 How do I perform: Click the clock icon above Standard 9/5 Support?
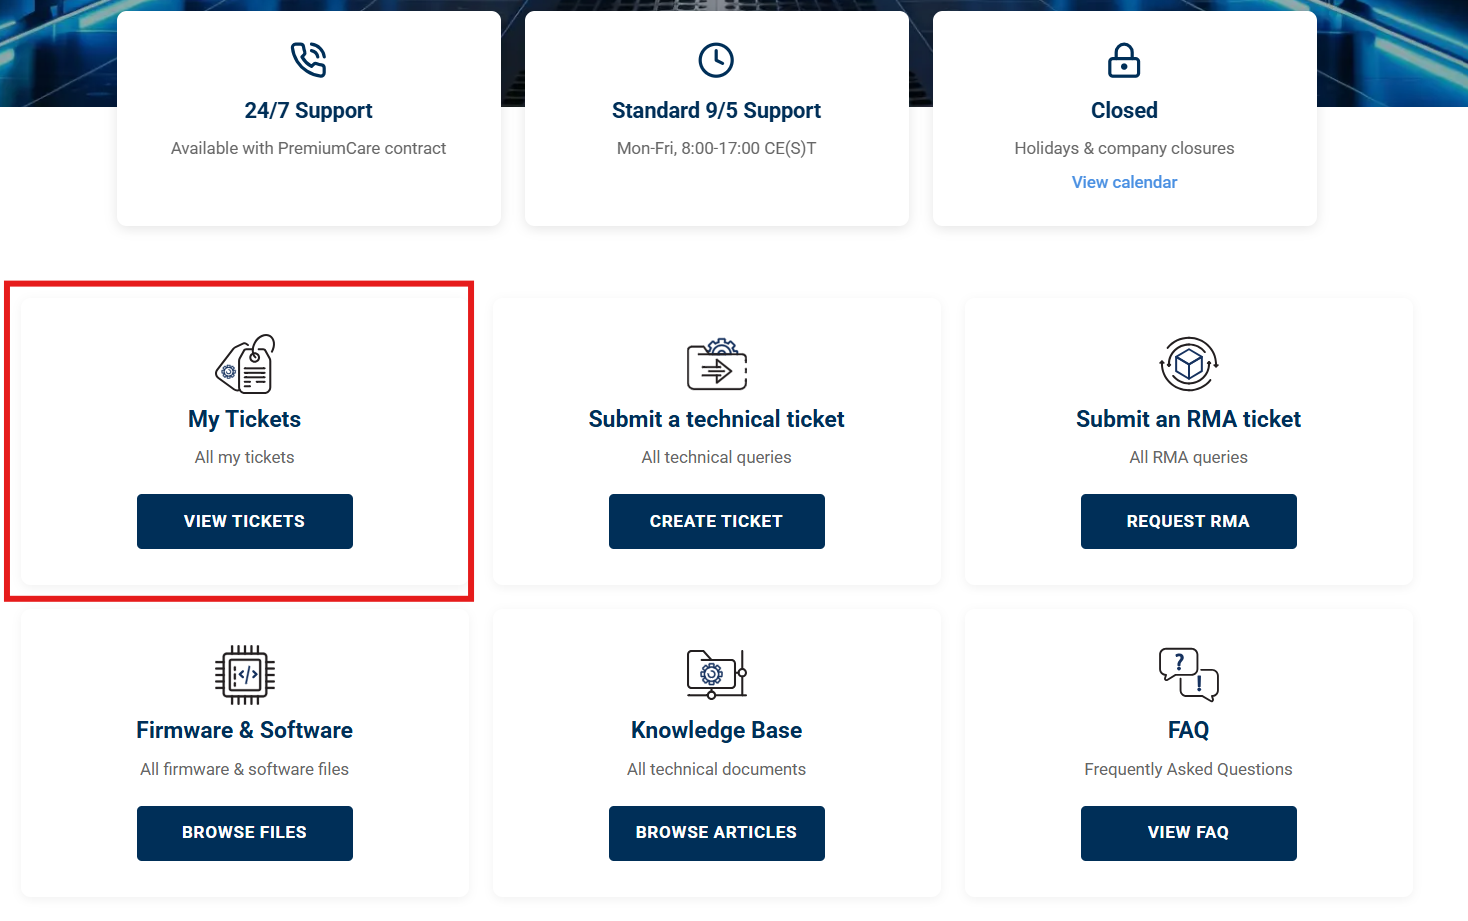point(716,60)
